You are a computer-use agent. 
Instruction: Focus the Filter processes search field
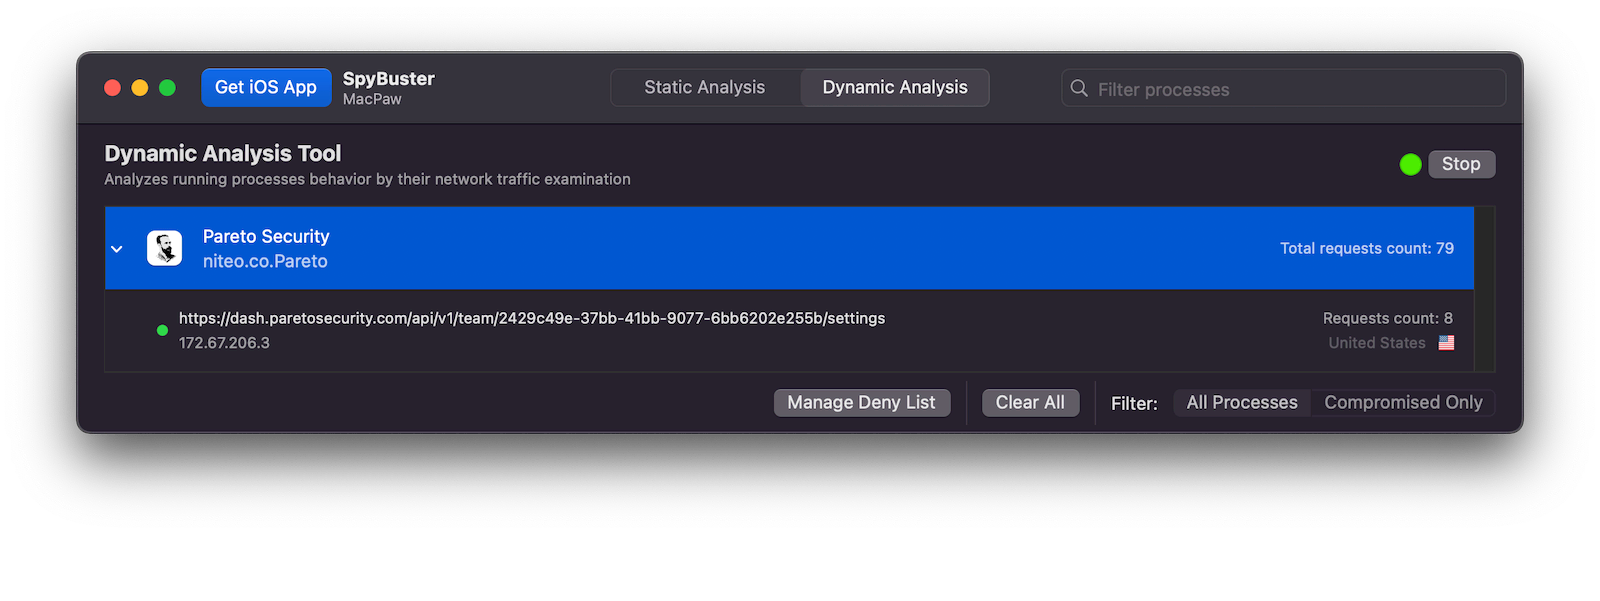tap(1283, 89)
